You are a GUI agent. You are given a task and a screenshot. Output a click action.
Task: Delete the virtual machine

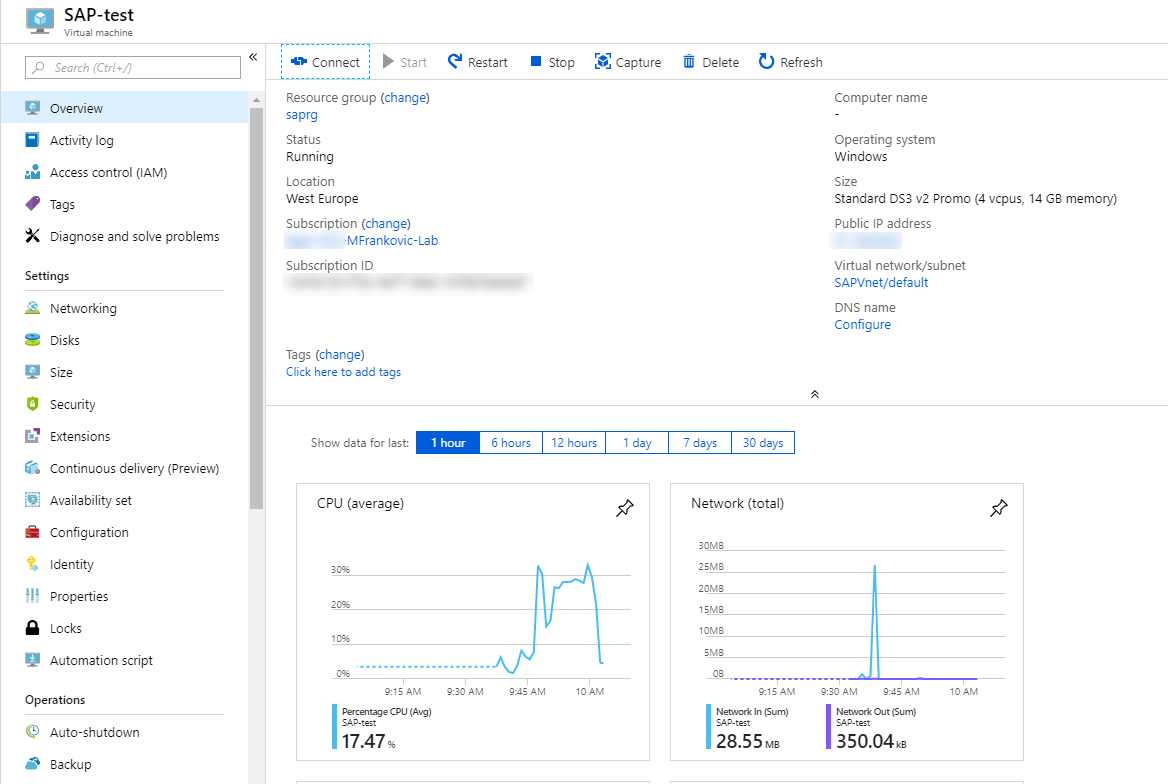711,62
